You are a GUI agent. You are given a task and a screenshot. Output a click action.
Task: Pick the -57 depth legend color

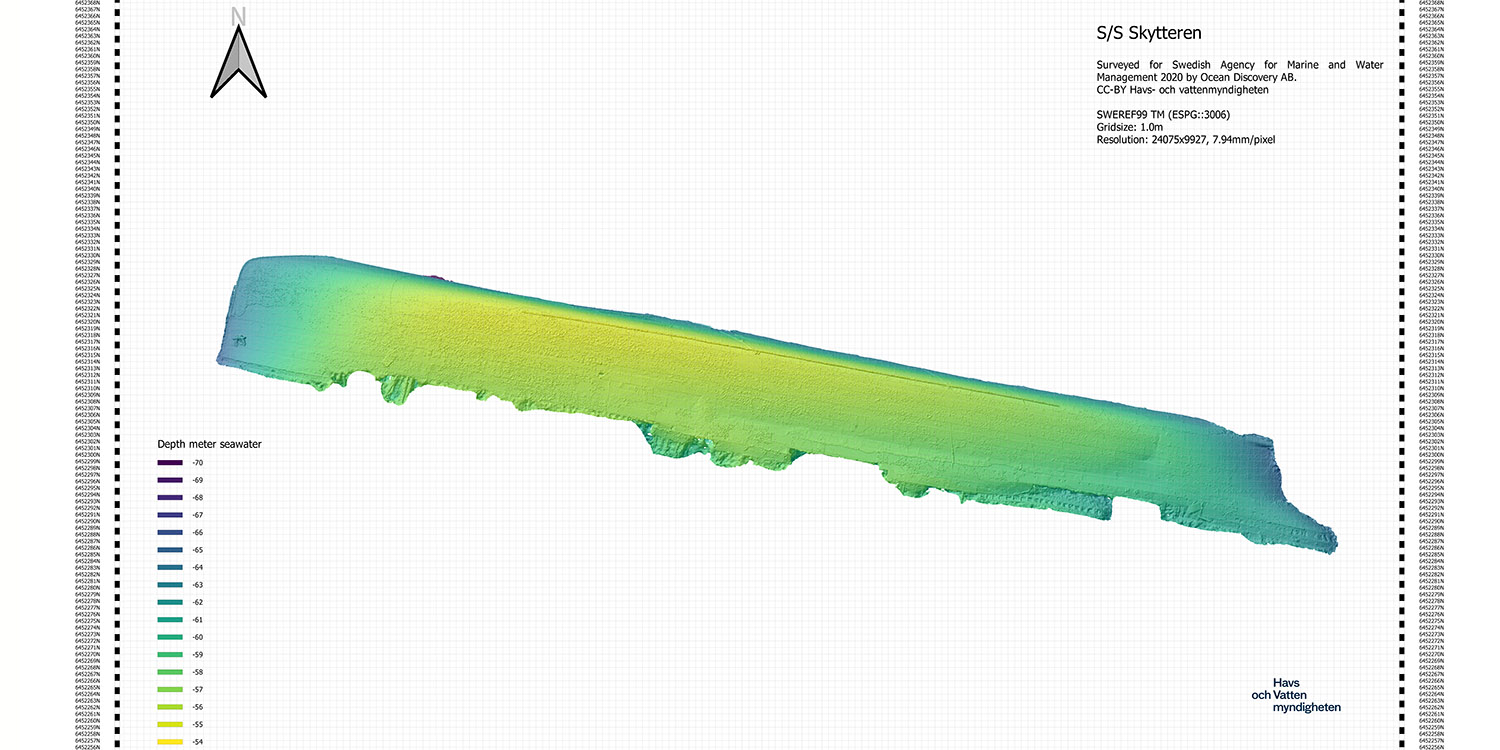(x=170, y=690)
